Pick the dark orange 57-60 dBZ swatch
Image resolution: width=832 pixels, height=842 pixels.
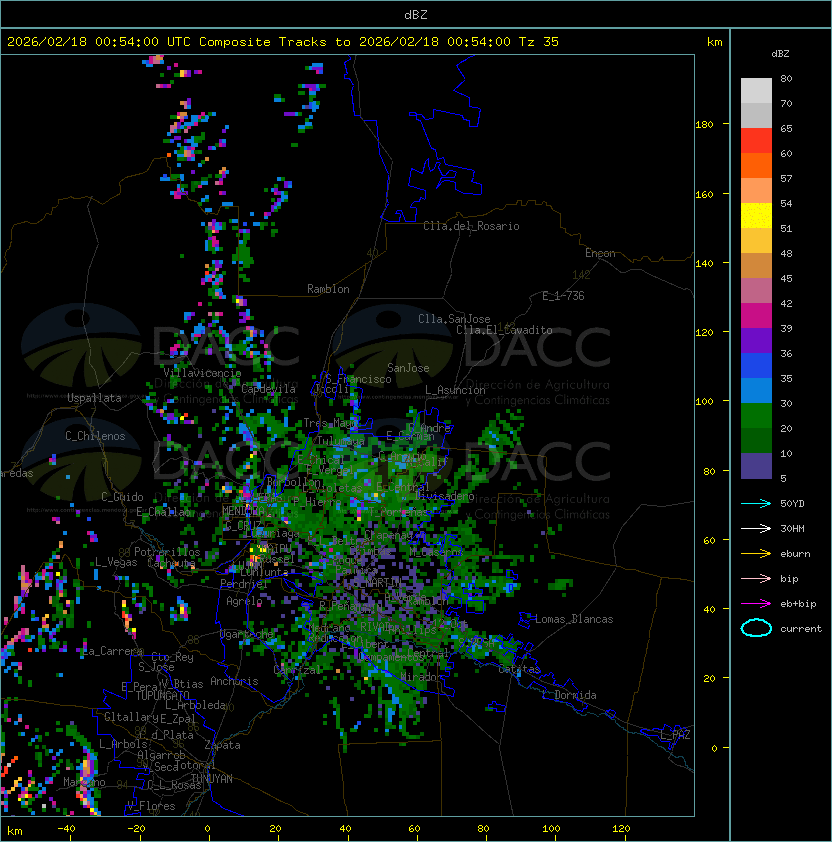(x=756, y=165)
